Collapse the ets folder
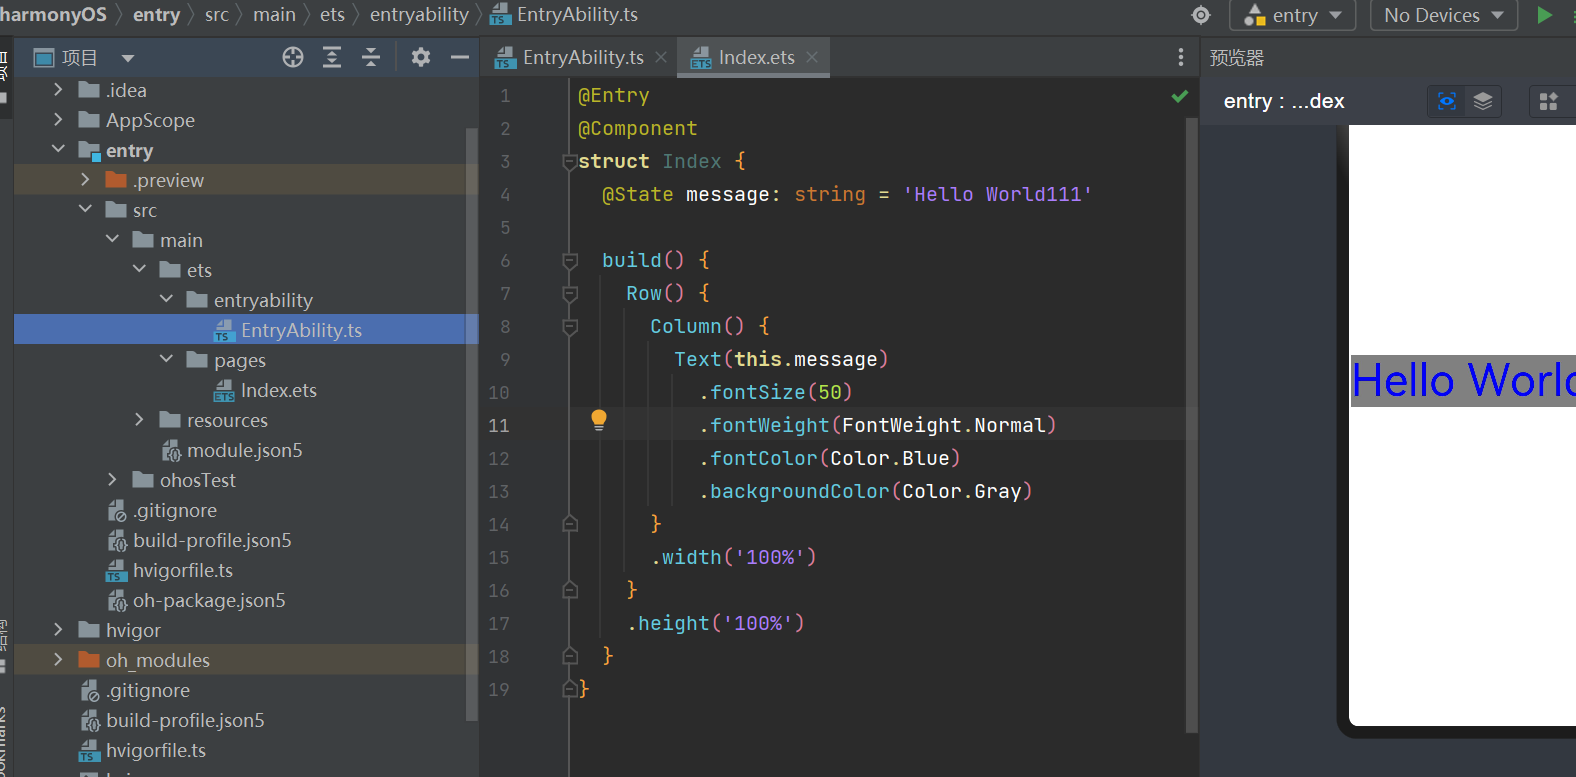This screenshot has width=1576, height=777. click(139, 270)
